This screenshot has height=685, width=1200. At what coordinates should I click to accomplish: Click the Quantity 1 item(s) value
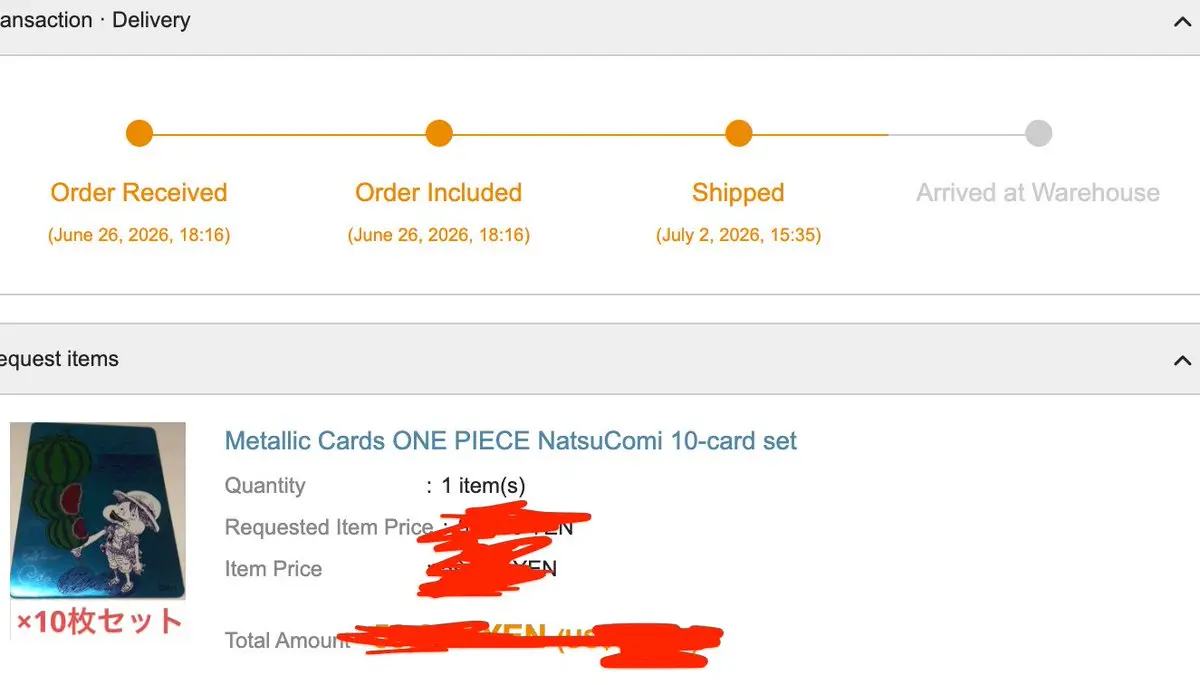click(484, 486)
